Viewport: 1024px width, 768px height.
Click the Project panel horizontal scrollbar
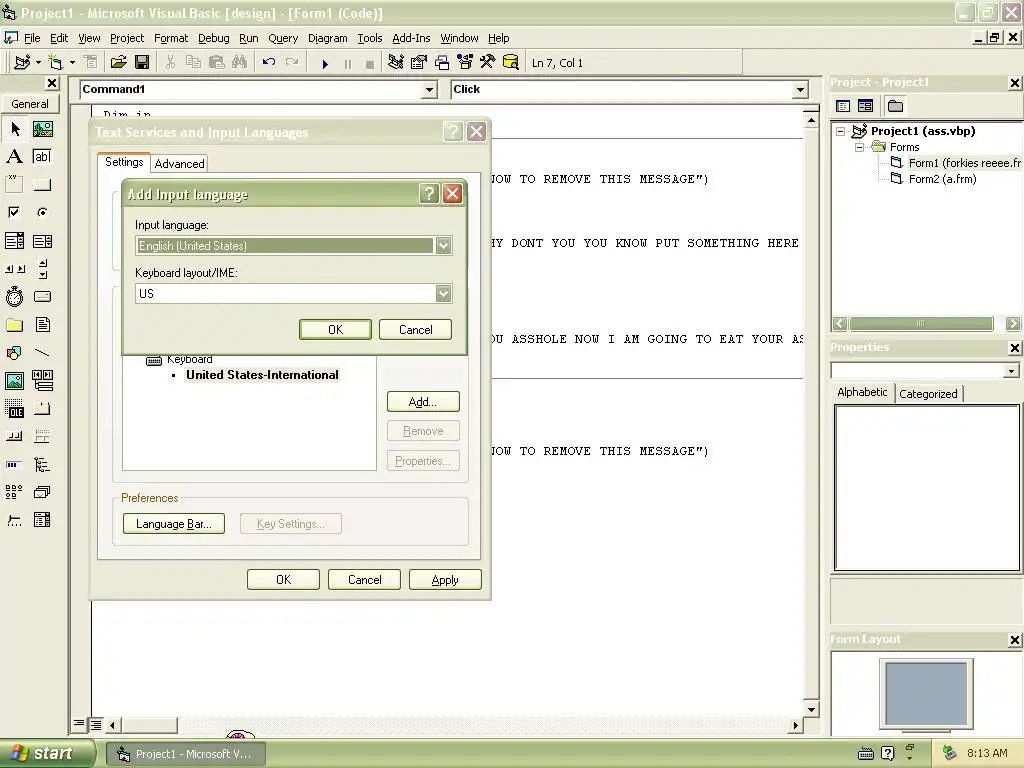point(921,323)
